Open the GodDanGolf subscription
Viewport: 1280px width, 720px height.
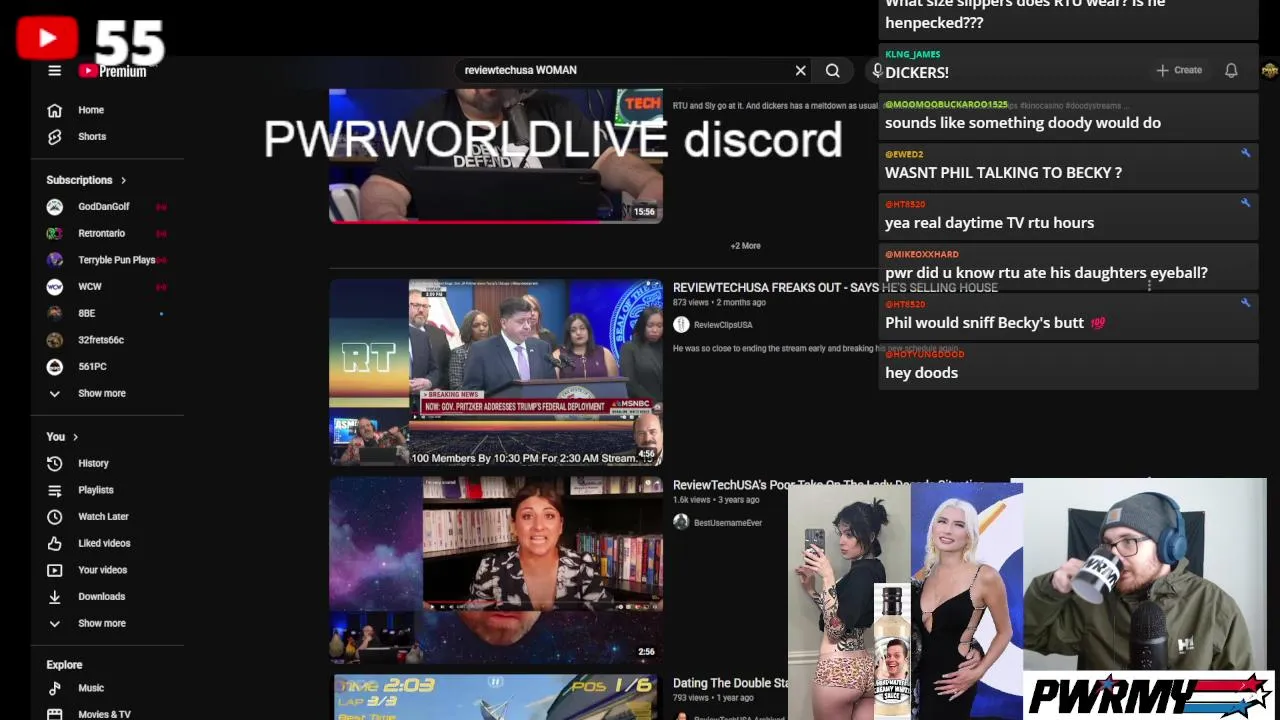click(x=105, y=206)
